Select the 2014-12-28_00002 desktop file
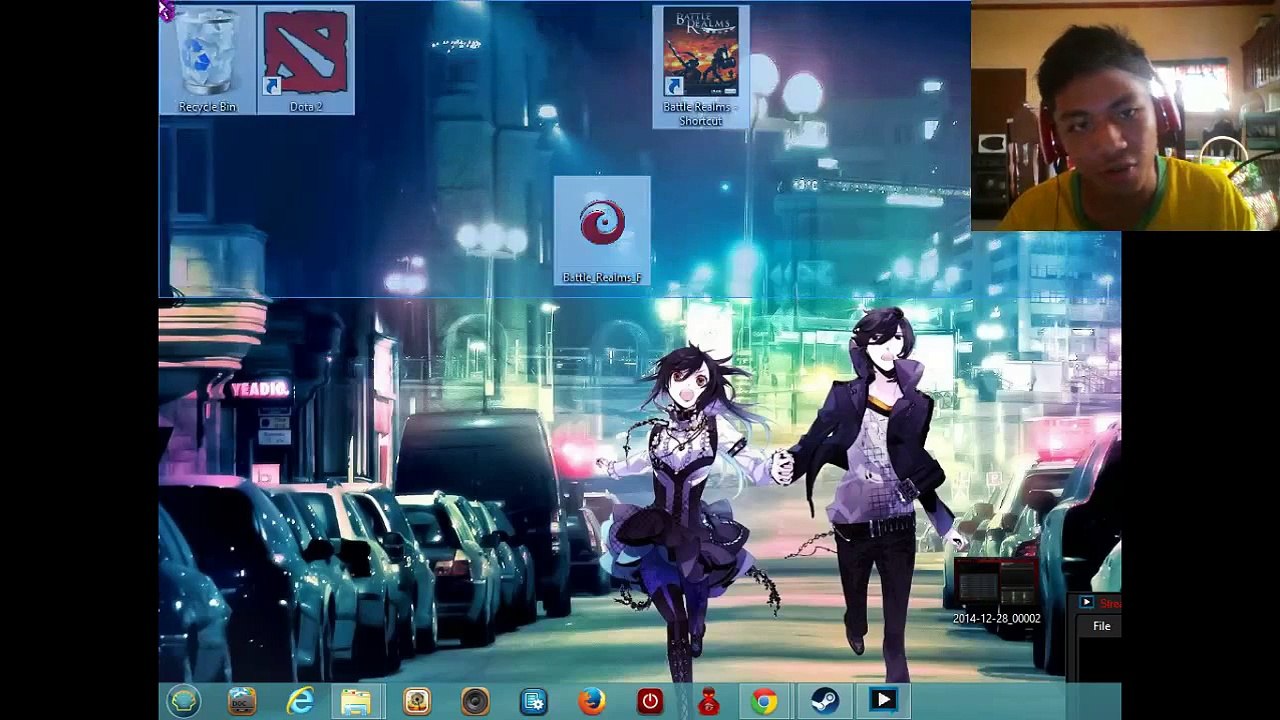Image resolution: width=1280 pixels, height=720 pixels. click(996, 590)
